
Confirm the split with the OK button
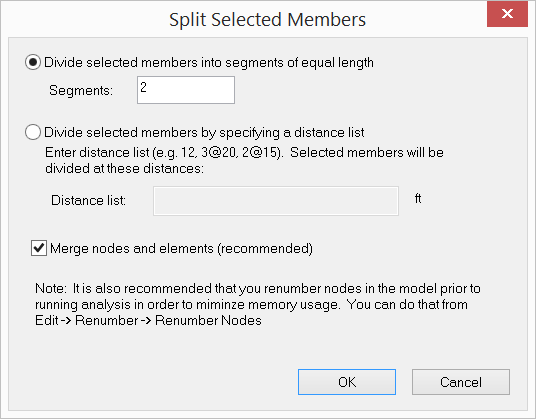click(x=347, y=382)
